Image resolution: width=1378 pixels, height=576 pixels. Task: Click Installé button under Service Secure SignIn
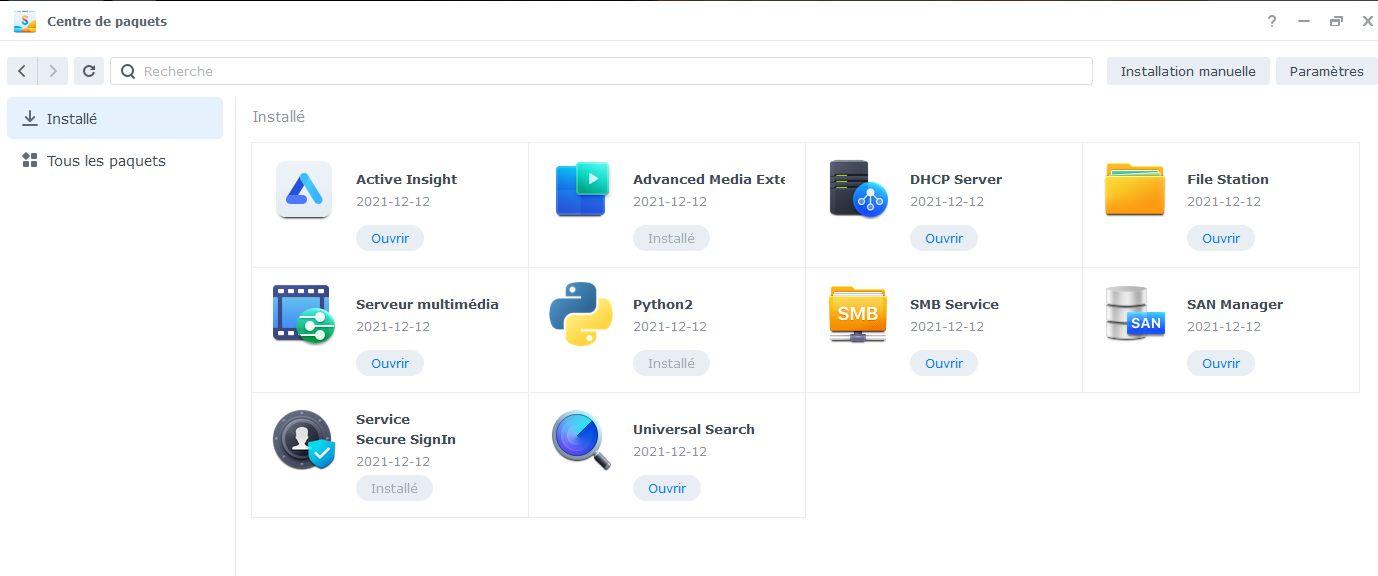pyautogui.click(x=394, y=488)
